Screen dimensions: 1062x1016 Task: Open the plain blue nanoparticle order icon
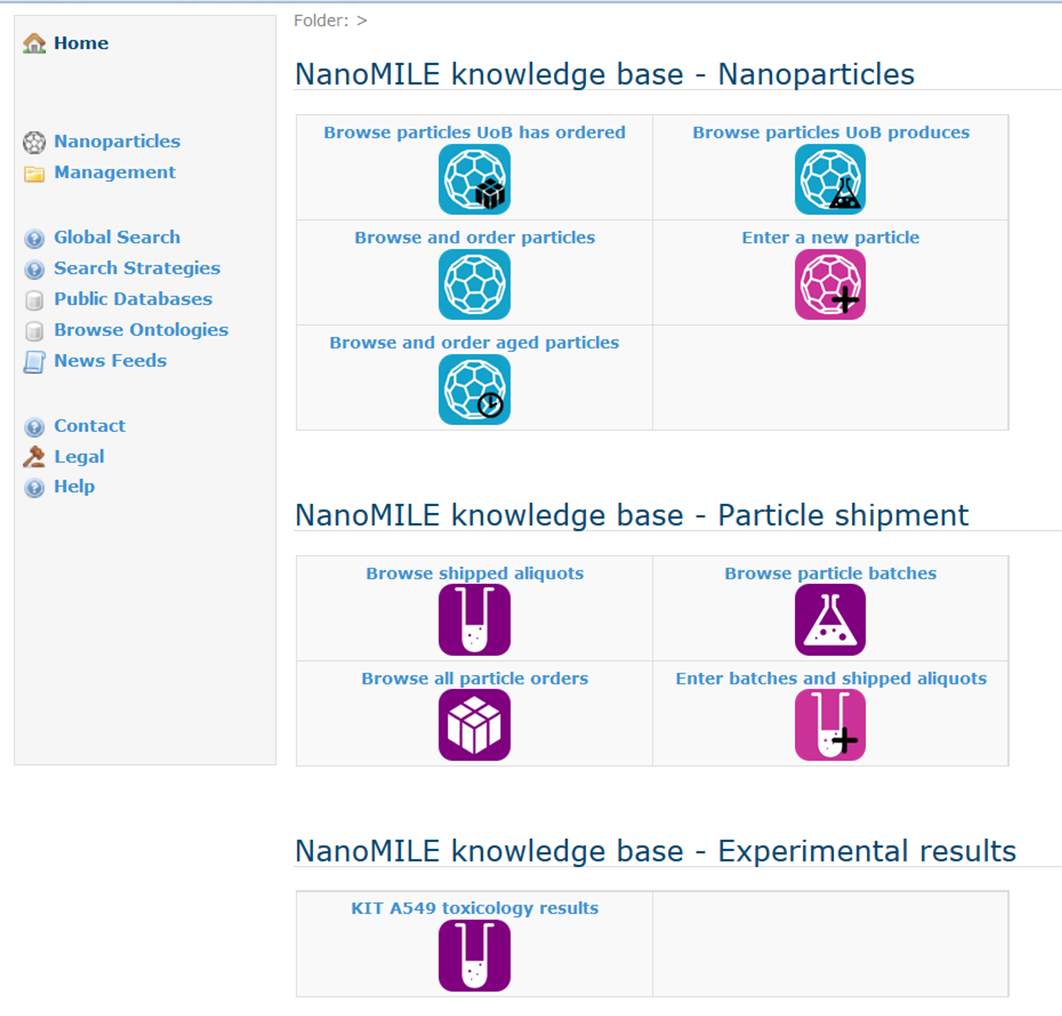pyautogui.click(x=474, y=284)
